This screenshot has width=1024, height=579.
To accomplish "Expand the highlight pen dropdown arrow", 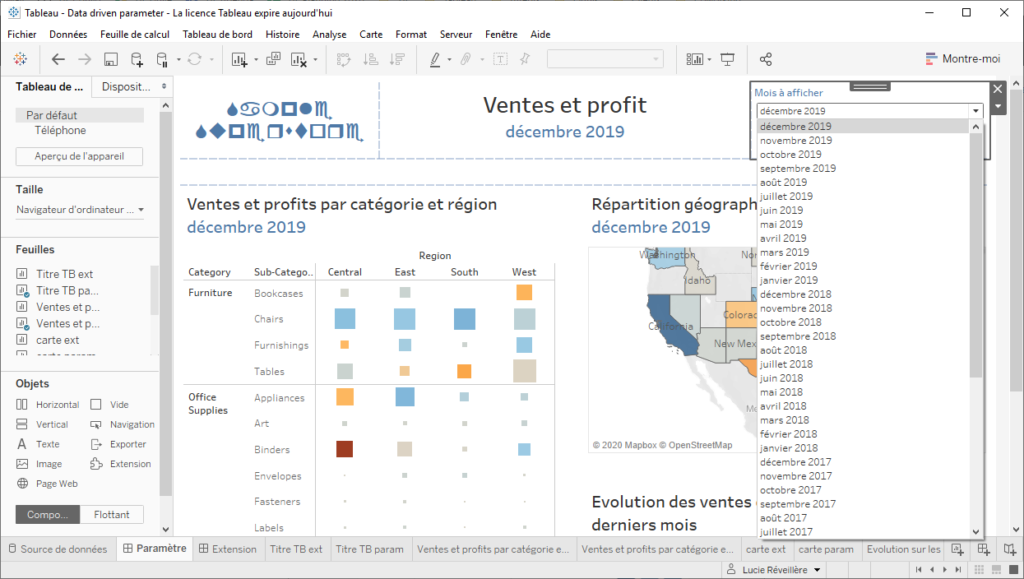I will (x=449, y=59).
